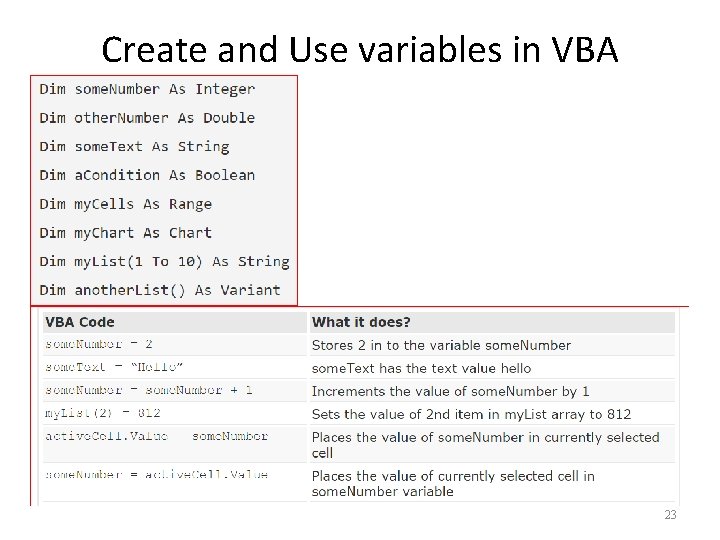Select the 'Dim a.Condition As Boolean' line
This screenshot has width=720, height=540.
point(147,175)
